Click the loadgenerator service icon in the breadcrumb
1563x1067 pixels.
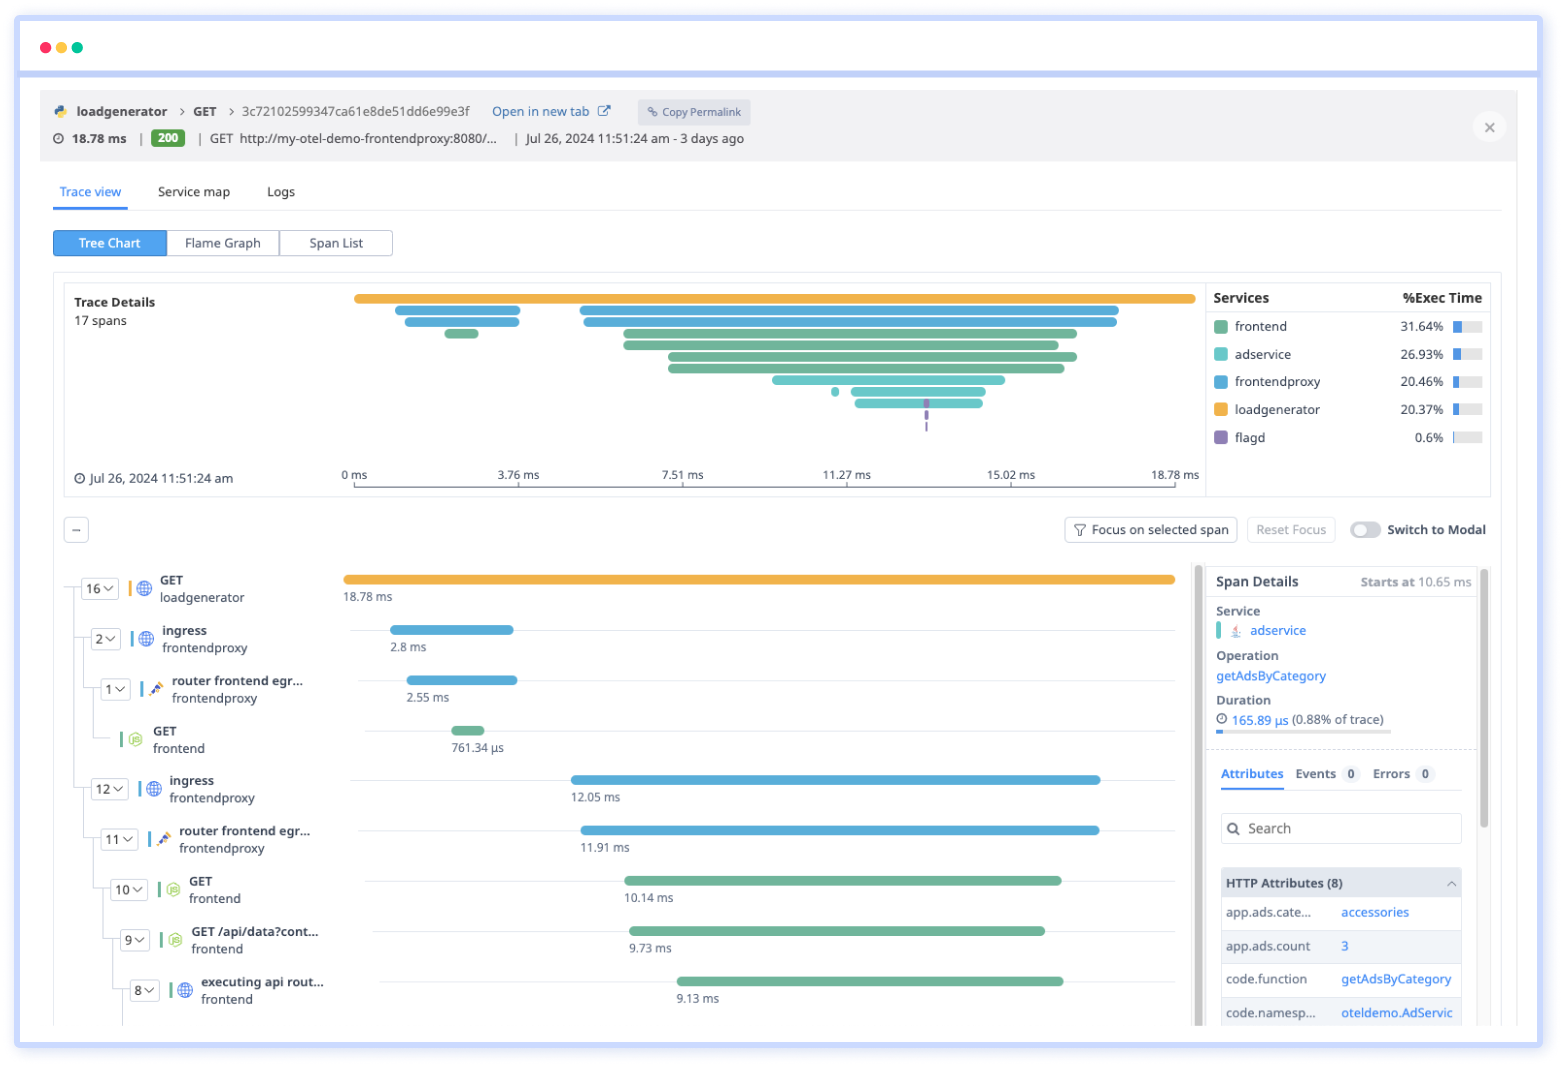click(61, 111)
